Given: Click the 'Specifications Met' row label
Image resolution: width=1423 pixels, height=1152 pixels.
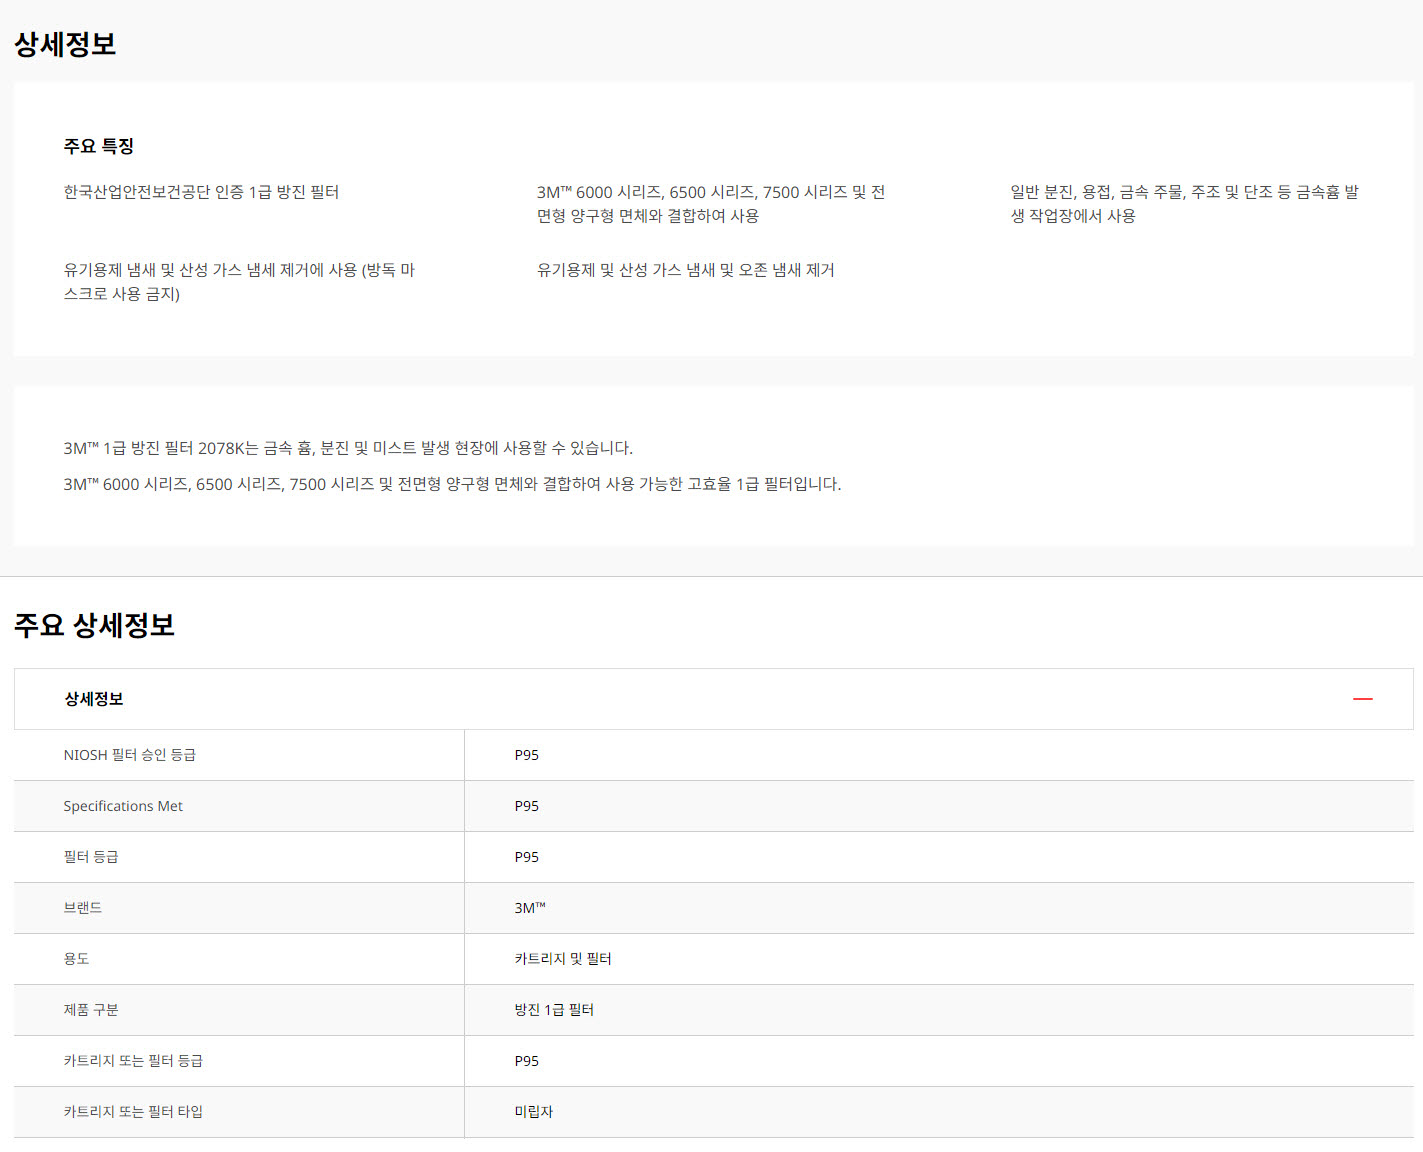Looking at the screenshot, I should click(x=123, y=806).
